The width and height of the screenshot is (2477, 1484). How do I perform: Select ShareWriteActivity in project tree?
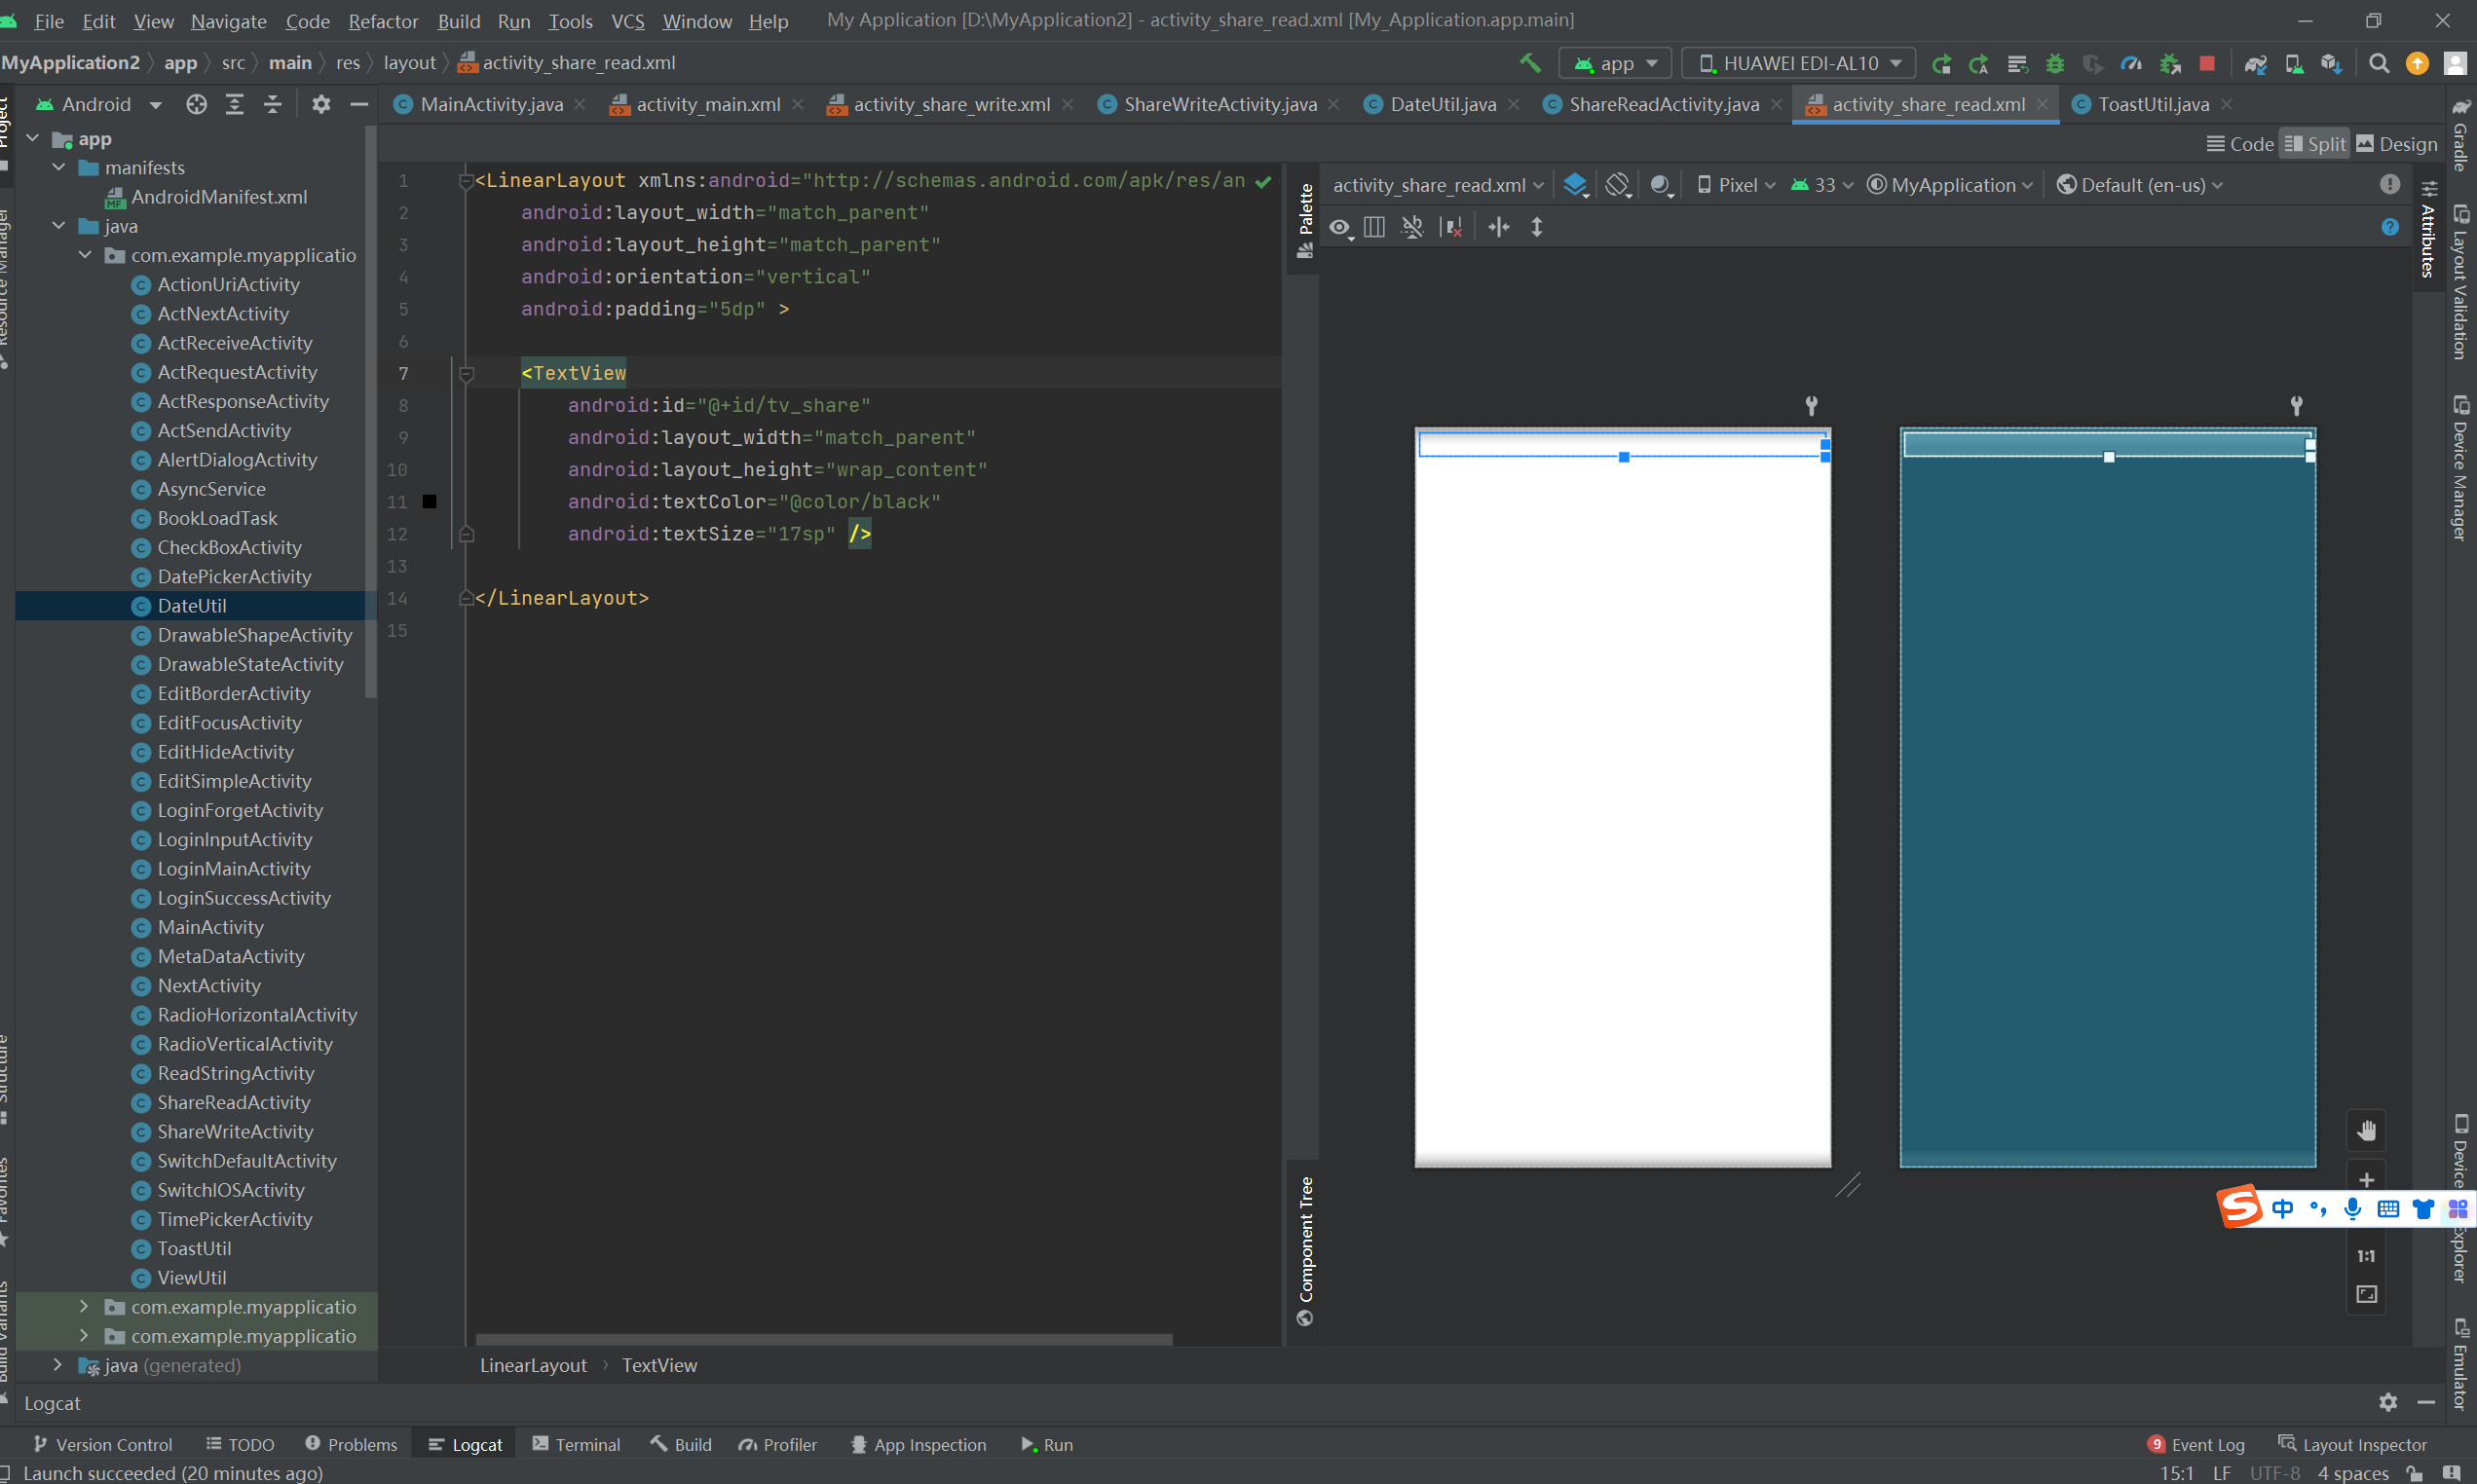click(x=235, y=1131)
